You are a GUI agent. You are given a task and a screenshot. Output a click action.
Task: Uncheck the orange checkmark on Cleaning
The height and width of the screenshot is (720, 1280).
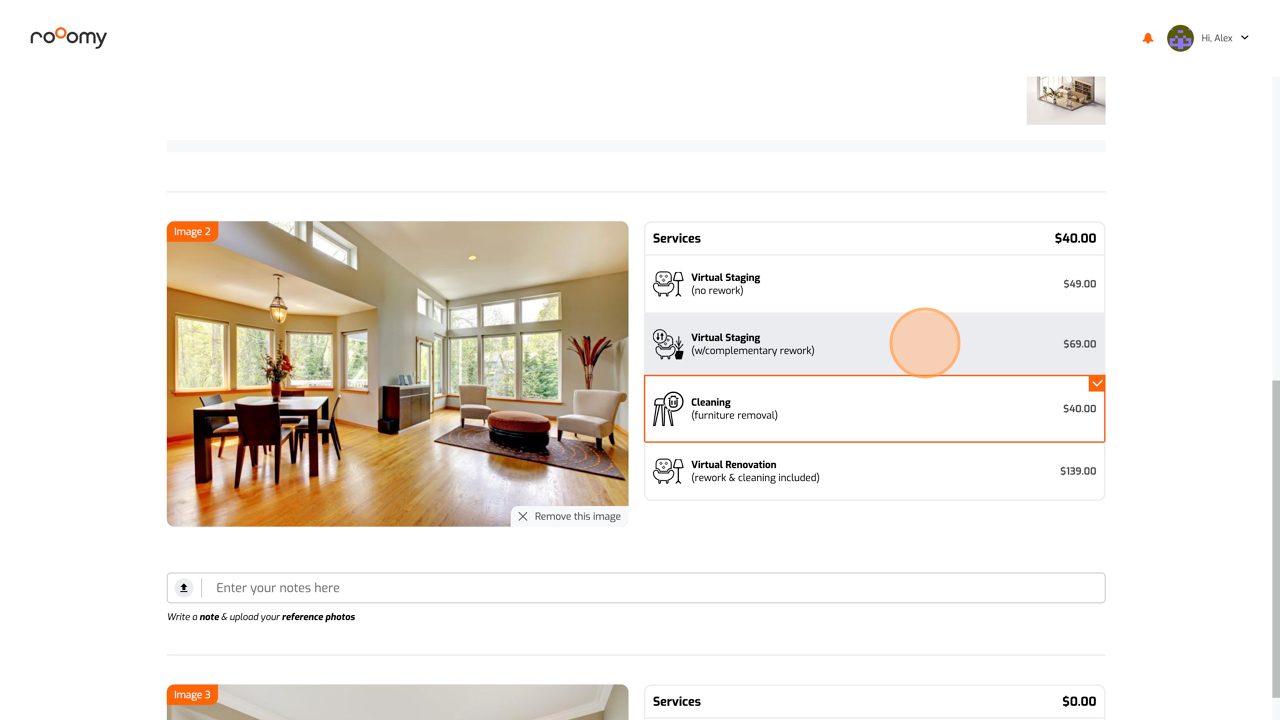click(x=1097, y=383)
